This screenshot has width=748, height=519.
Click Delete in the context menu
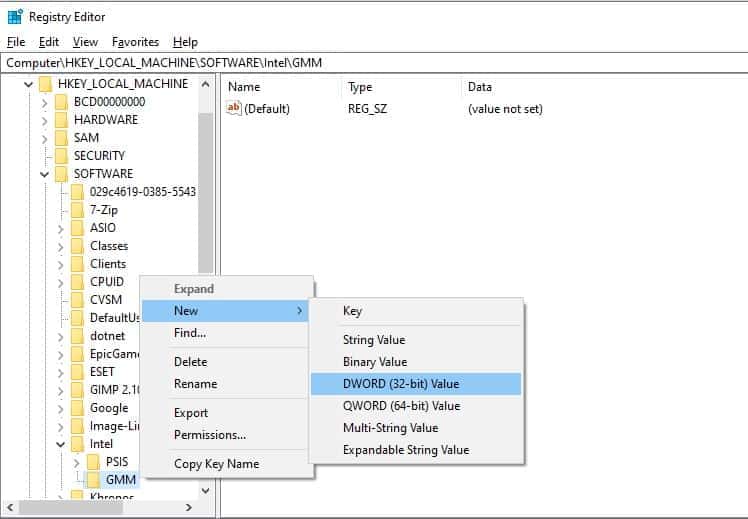(226, 362)
